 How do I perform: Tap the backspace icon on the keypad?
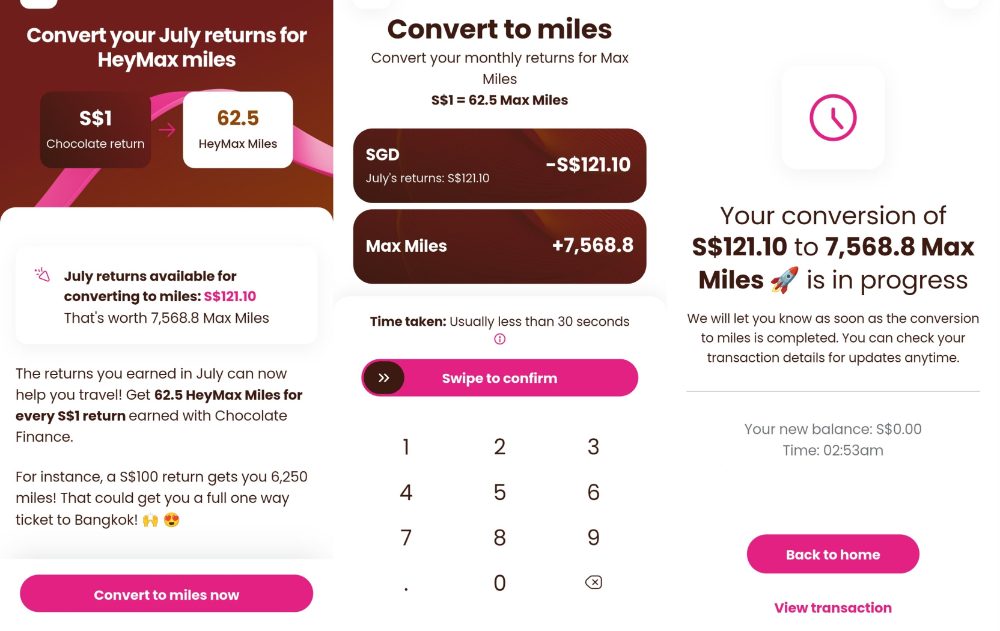(593, 582)
